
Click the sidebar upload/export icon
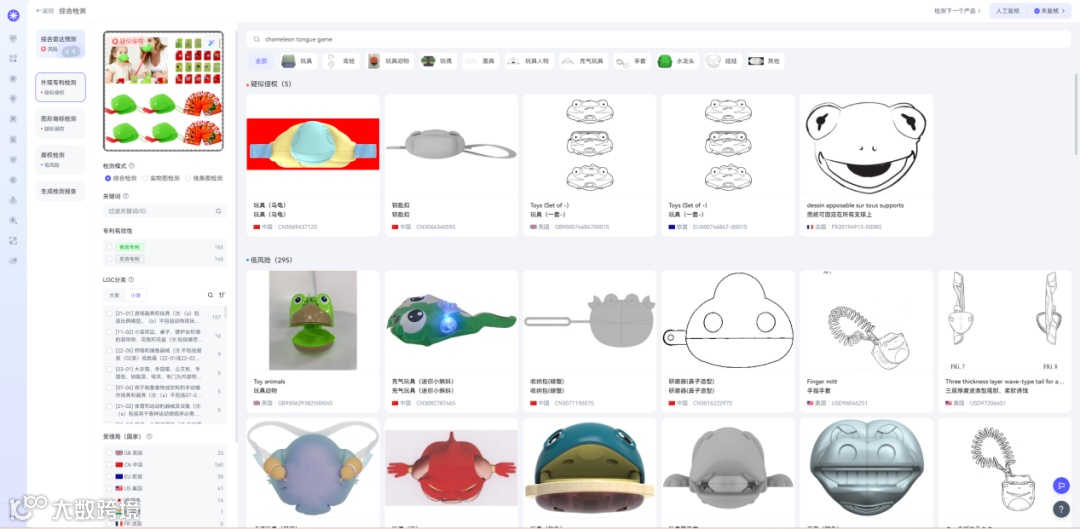tap(13, 200)
